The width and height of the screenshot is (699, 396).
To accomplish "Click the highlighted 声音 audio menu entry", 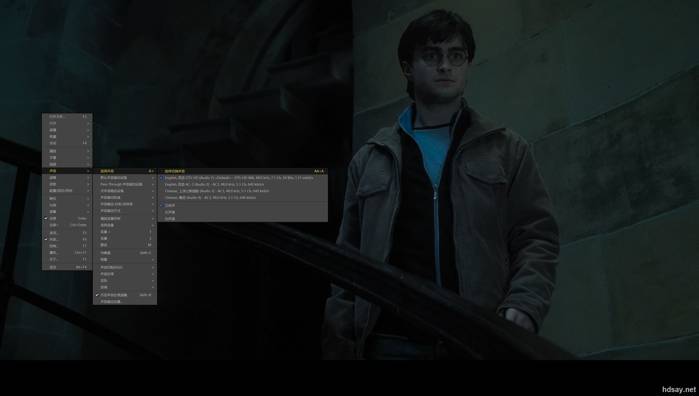I will click(x=67, y=171).
